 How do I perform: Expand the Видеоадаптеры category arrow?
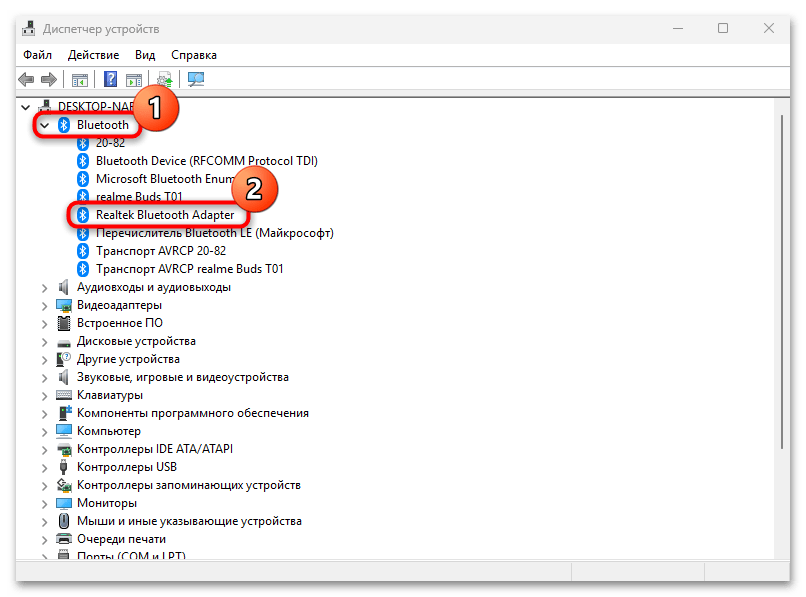tap(45, 305)
